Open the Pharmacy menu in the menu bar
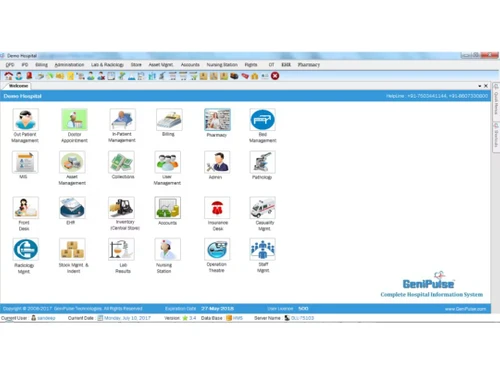Image resolution: width=500 pixels, height=375 pixels. 309,65
